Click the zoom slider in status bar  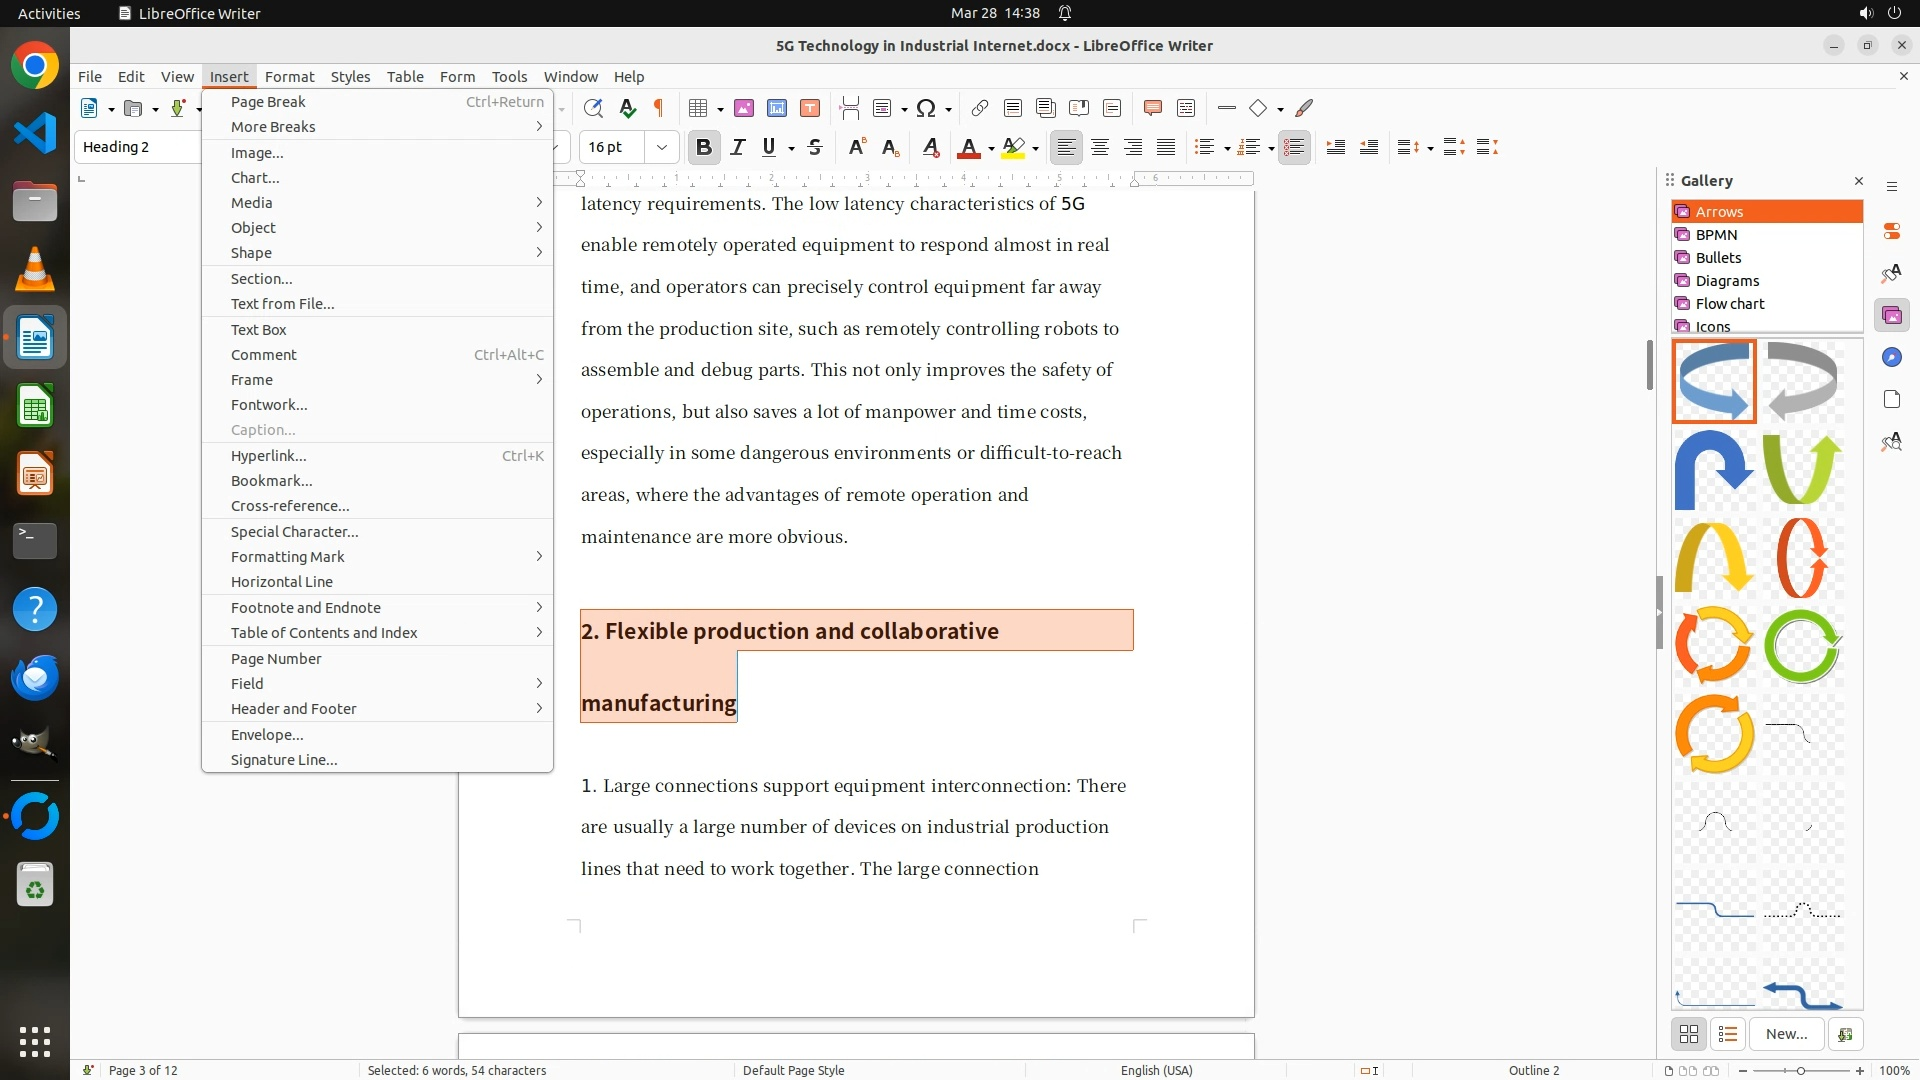coord(1801,1070)
